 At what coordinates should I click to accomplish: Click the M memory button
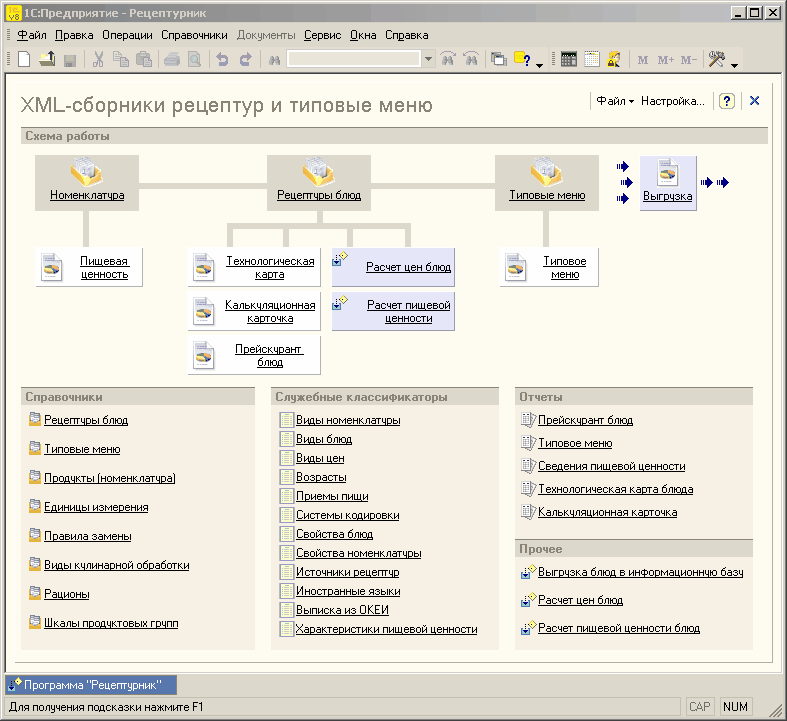click(x=642, y=60)
